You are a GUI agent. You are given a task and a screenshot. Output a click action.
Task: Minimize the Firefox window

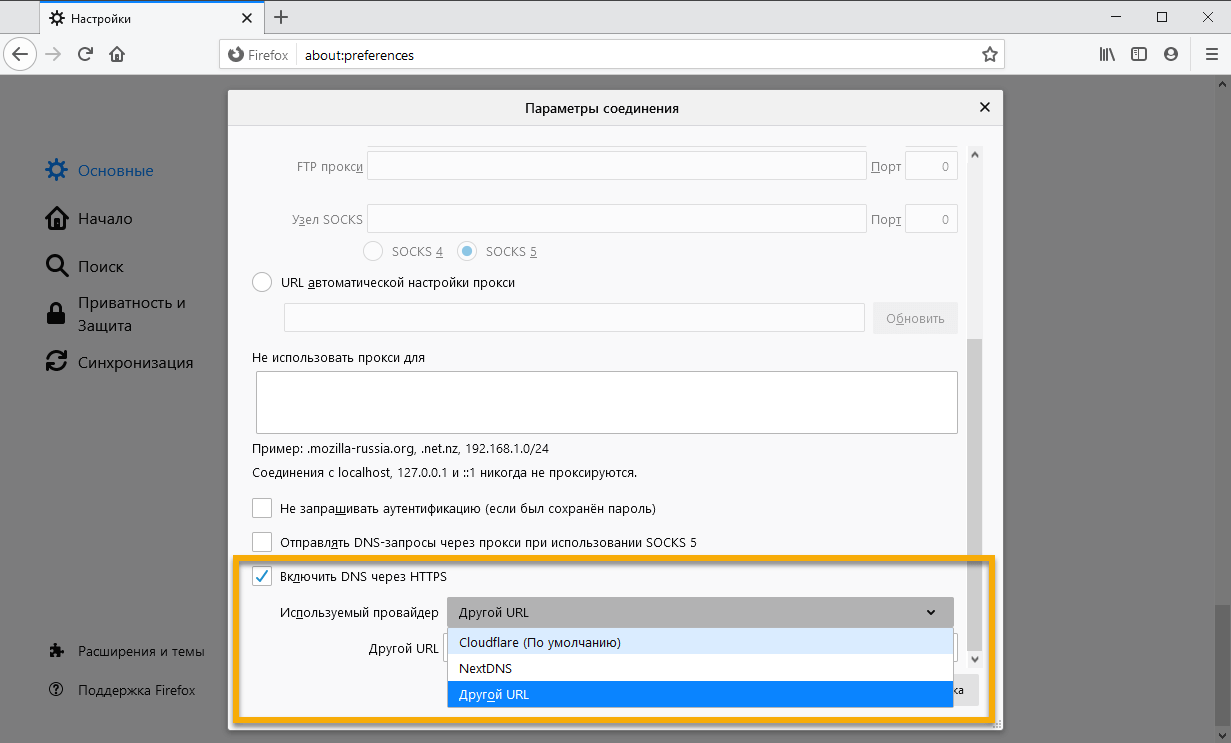pyautogui.click(x=1116, y=17)
